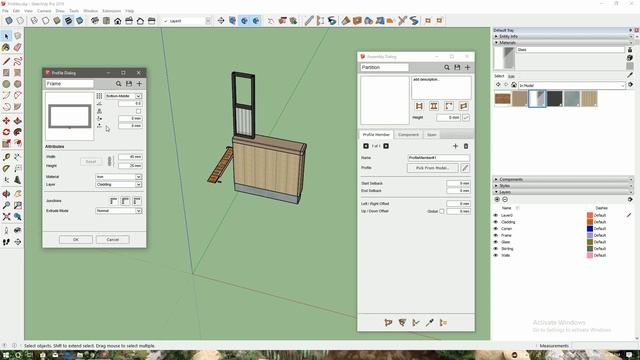
Task: Activate the Move tool
Action: (x=6, y=121)
